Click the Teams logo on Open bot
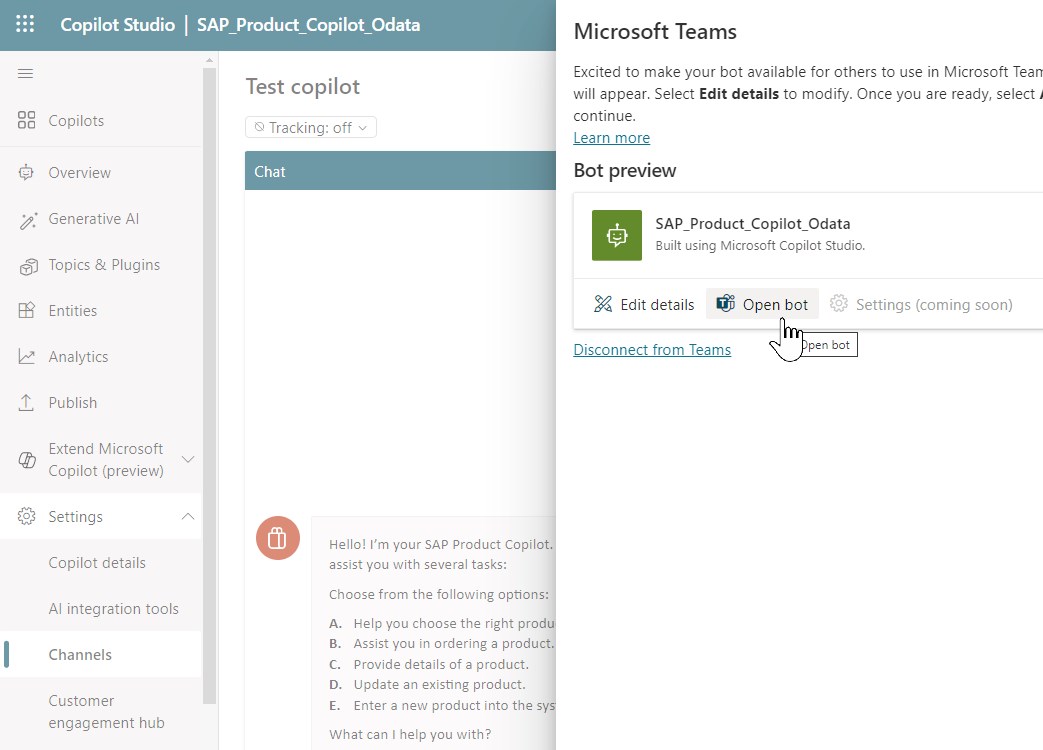Image resolution: width=1043 pixels, height=750 pixels. (x=725, y=303)
